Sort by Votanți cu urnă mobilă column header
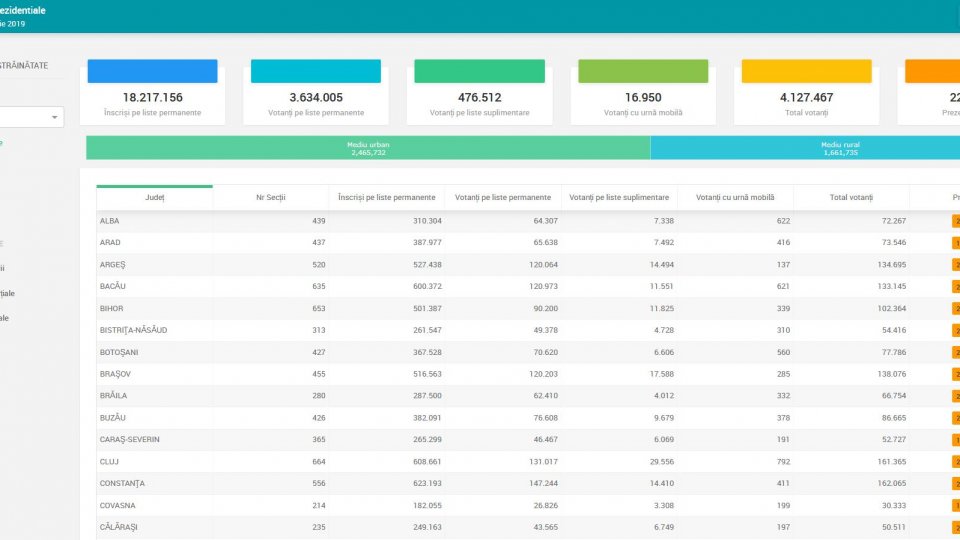This screenshot has height=540, width=960. coord(734,198)
